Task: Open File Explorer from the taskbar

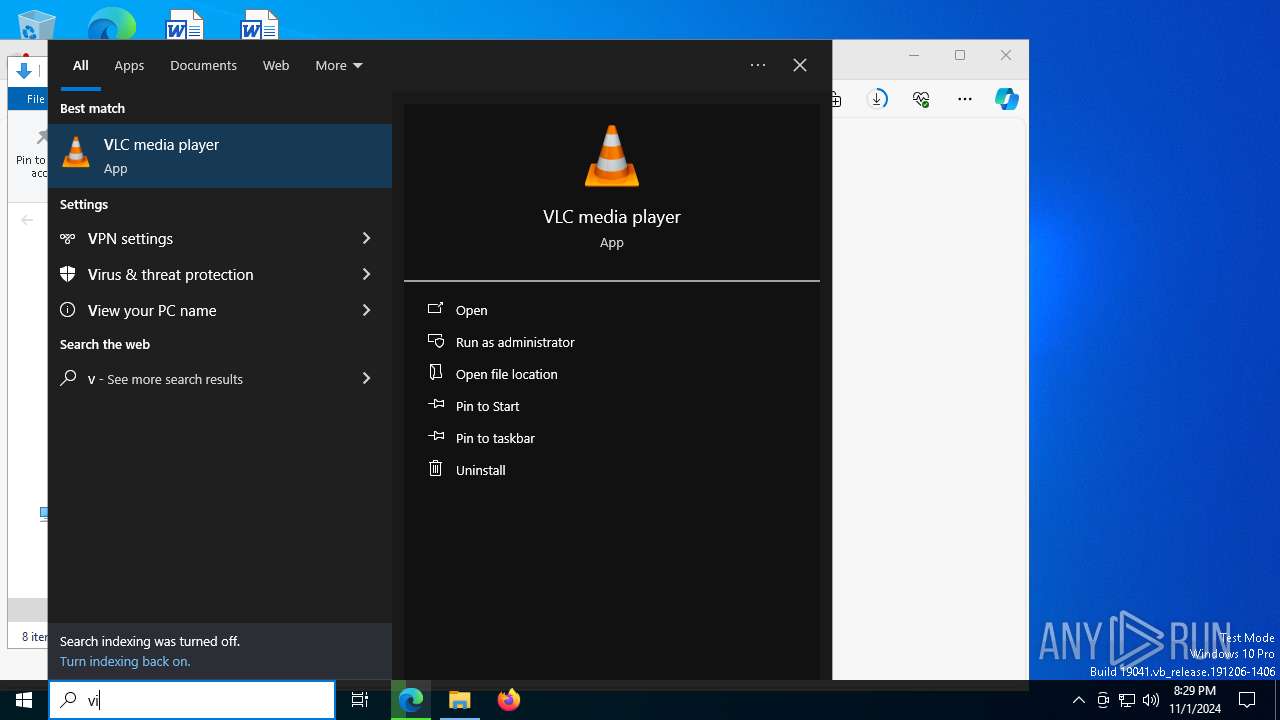Action: [x=460, y=700]
